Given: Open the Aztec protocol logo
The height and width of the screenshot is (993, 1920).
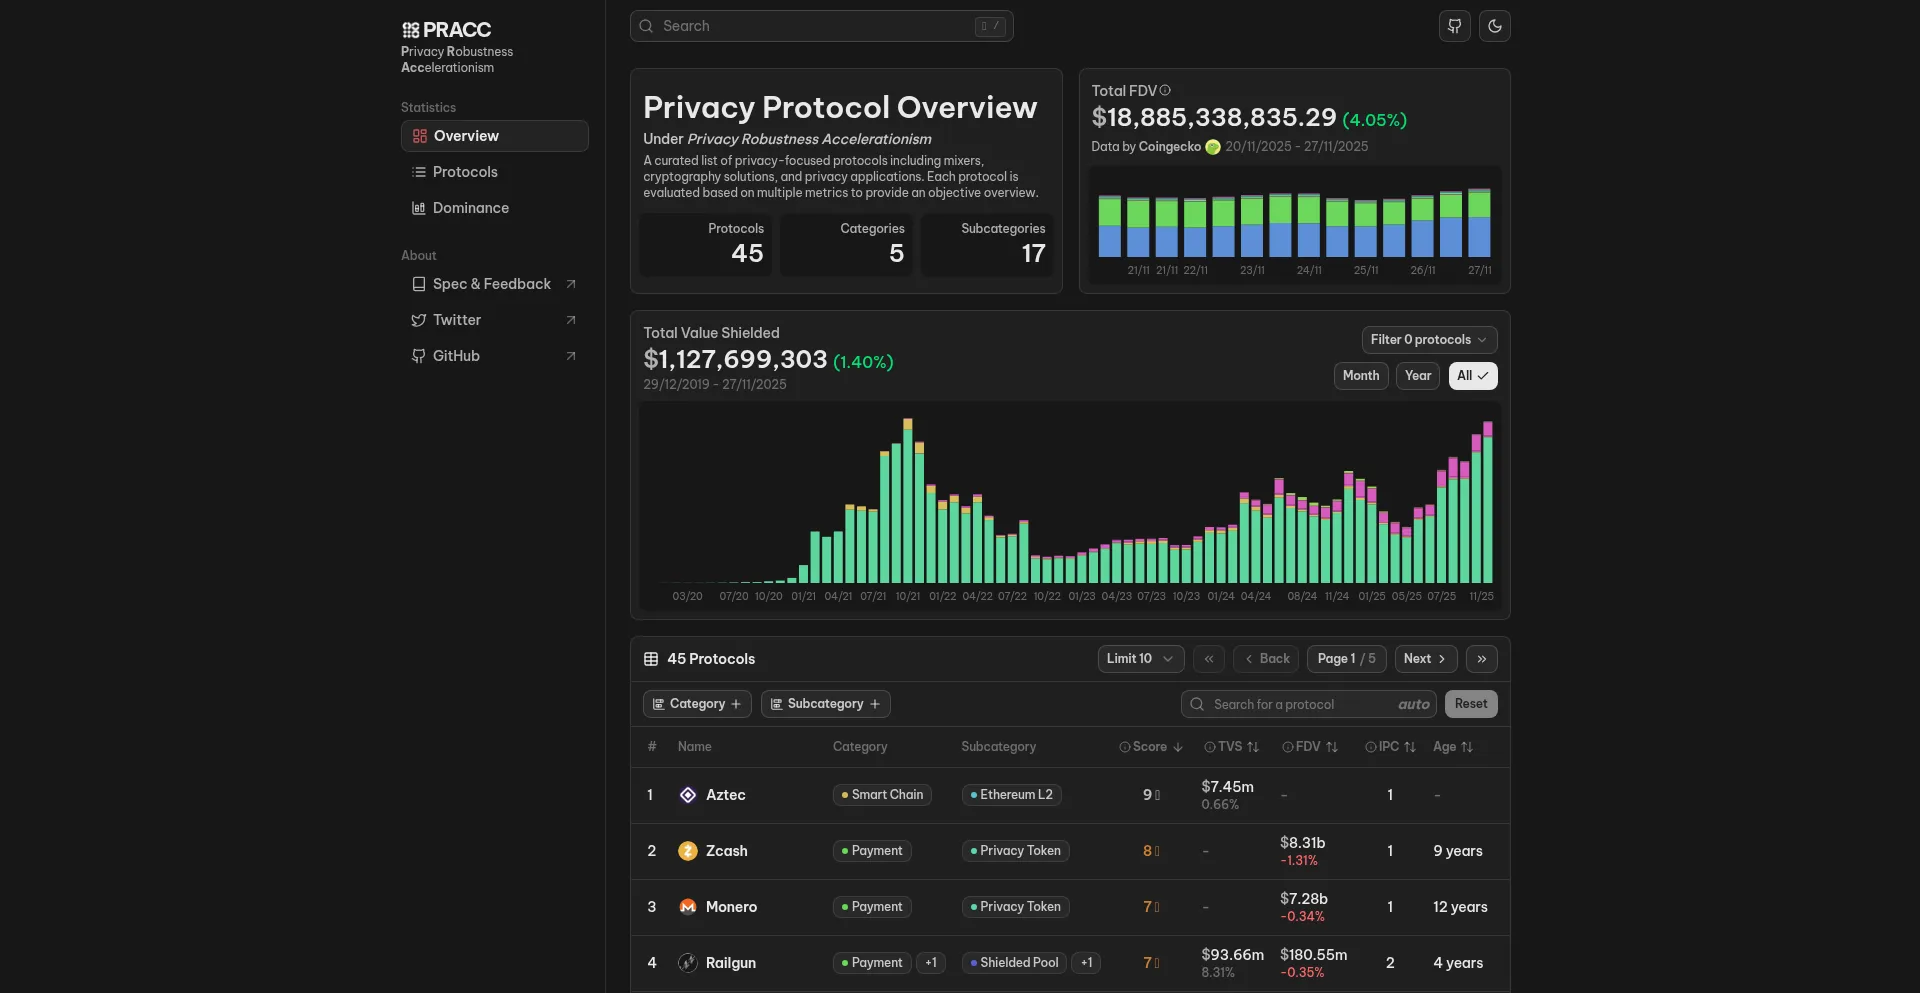Looking at the screenshot, I should point(688,795).
